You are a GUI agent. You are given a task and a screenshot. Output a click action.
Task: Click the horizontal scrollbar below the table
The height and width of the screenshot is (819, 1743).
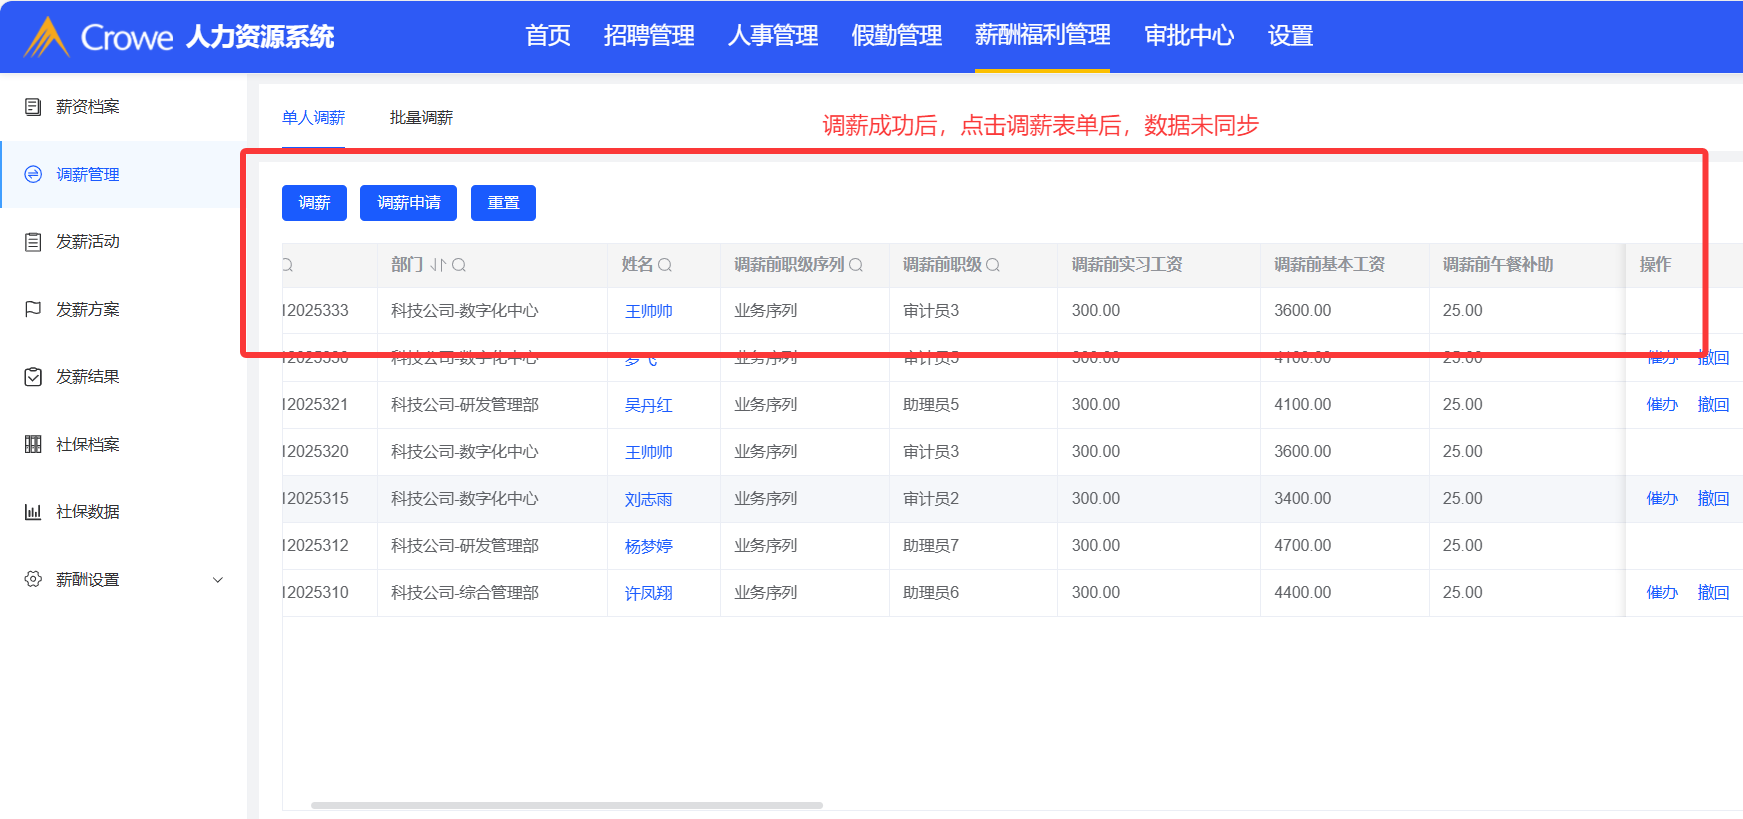click(x=566, y=805)
